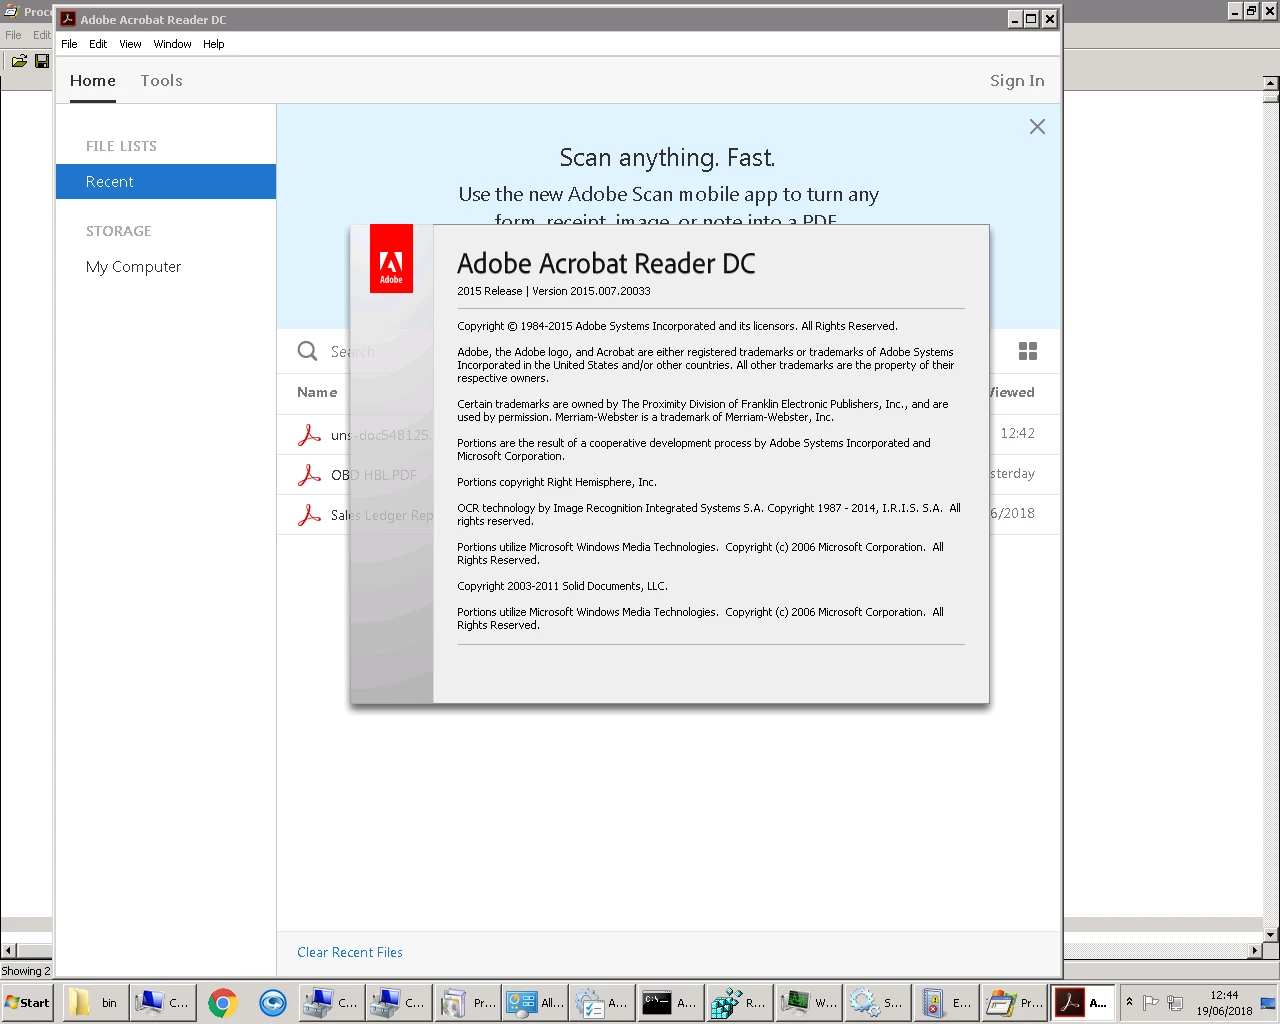This screenshot has width=1280, height=1024.
Task: Switch to the Tools tab
Action: click(x=161, y=81)
